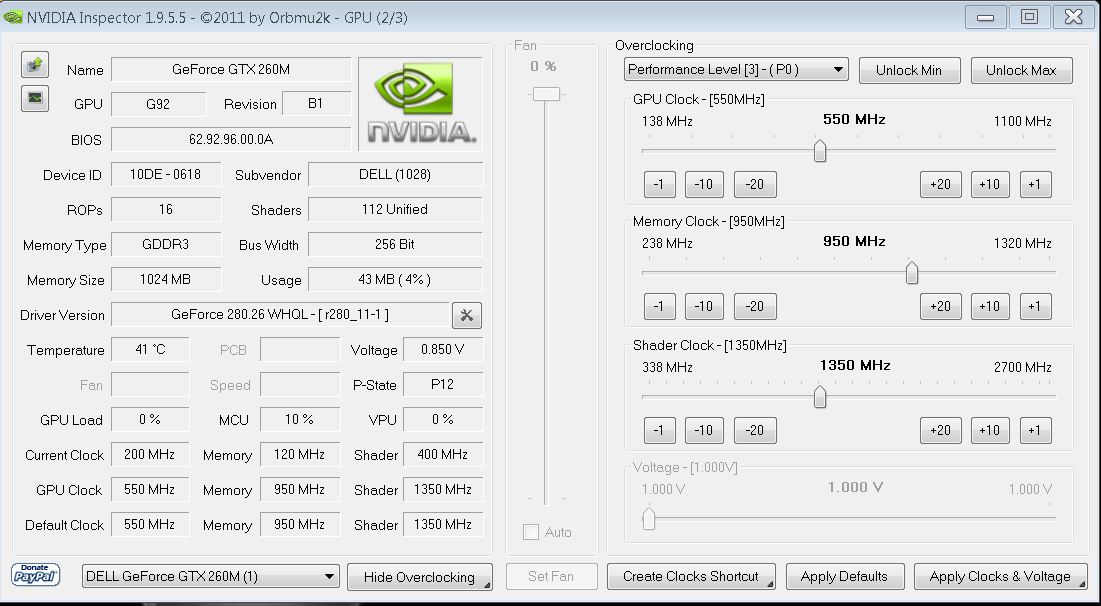Click the P-State value P12

(443, 385)
